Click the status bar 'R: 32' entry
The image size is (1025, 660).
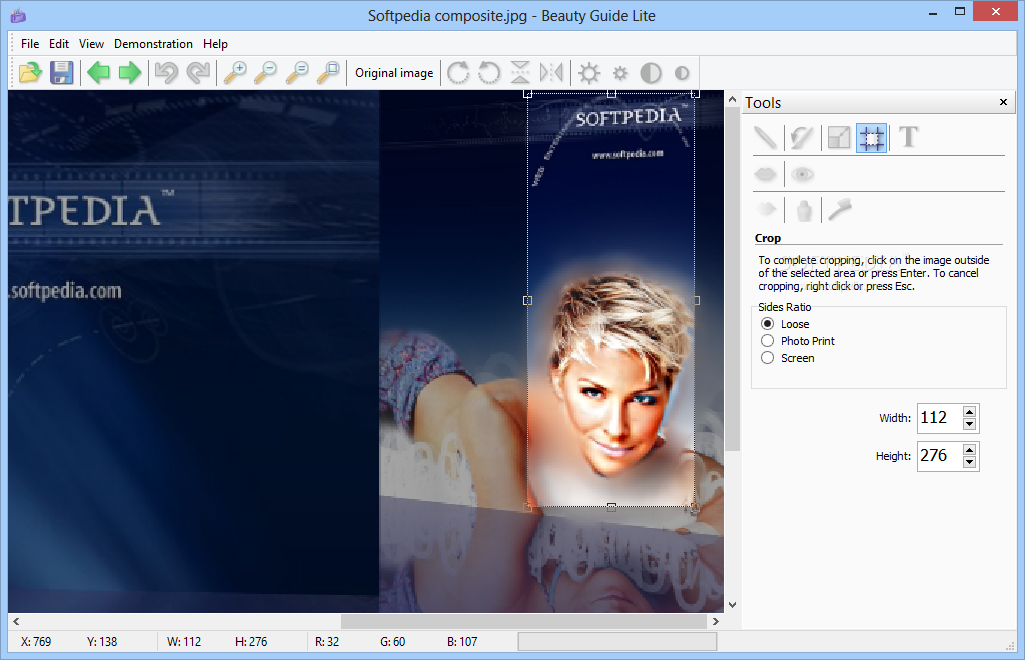[x=327, y=642]
